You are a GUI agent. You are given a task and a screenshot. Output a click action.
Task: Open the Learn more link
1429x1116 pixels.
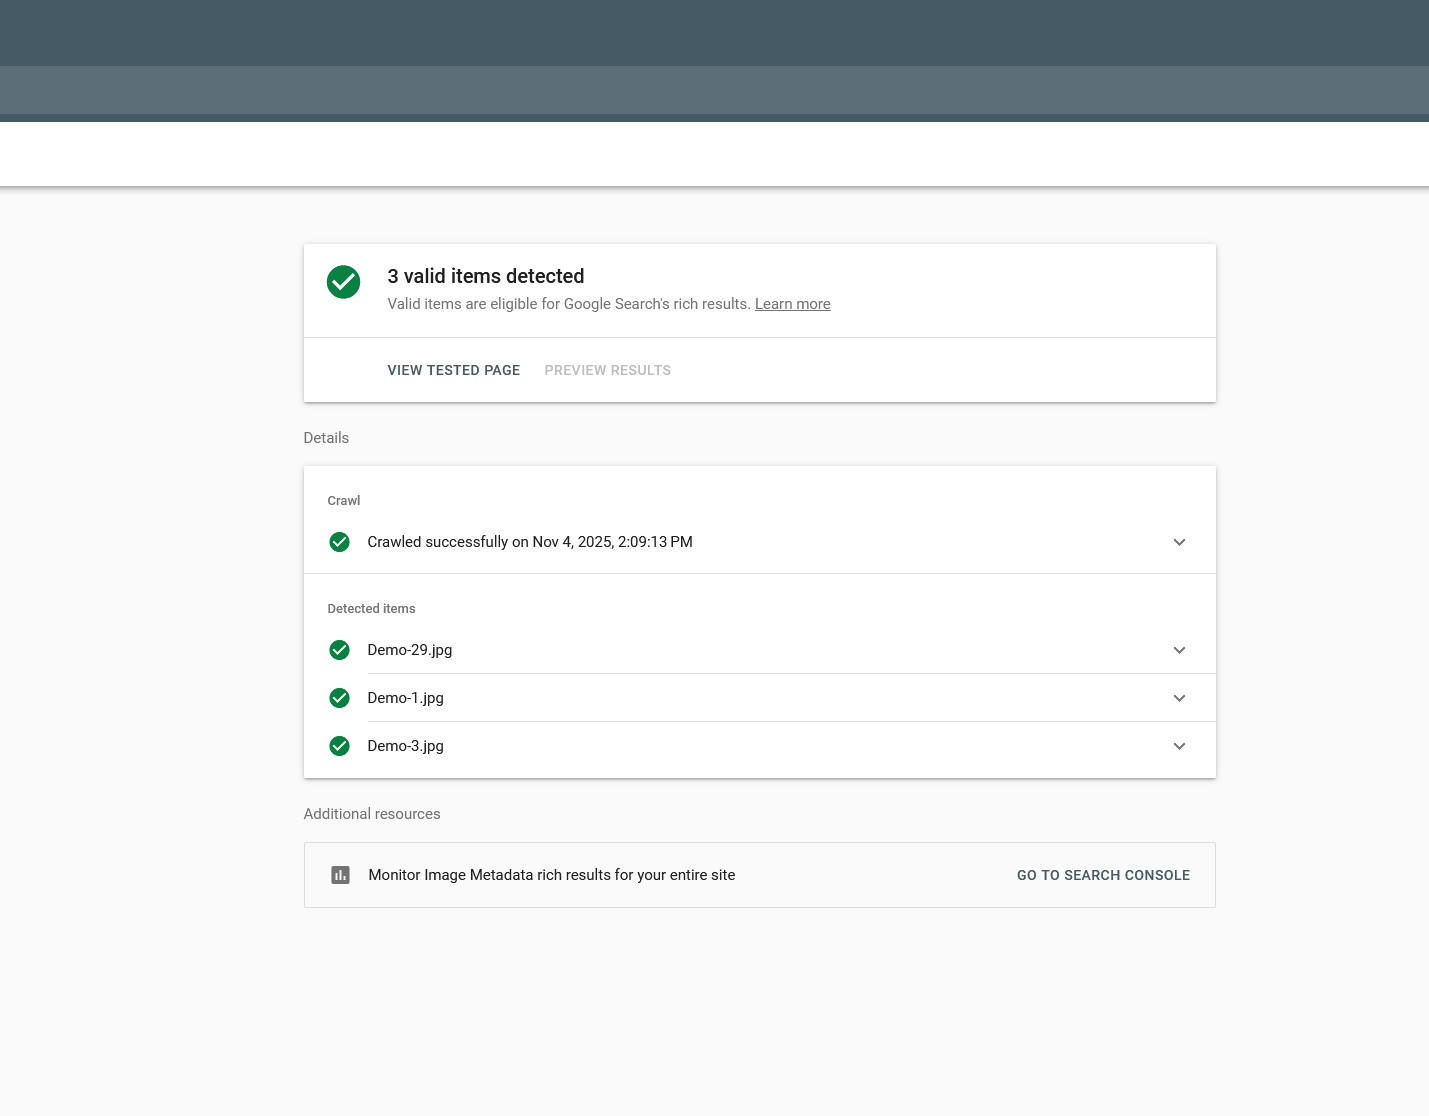[x=792, y=304]
